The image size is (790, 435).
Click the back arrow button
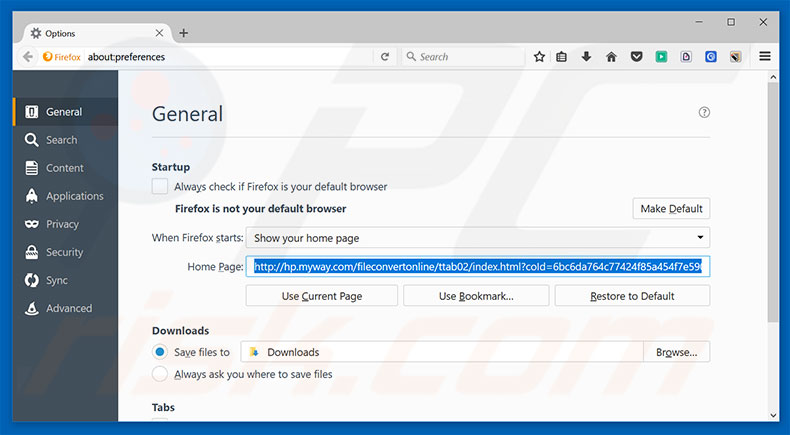[28, 57]
